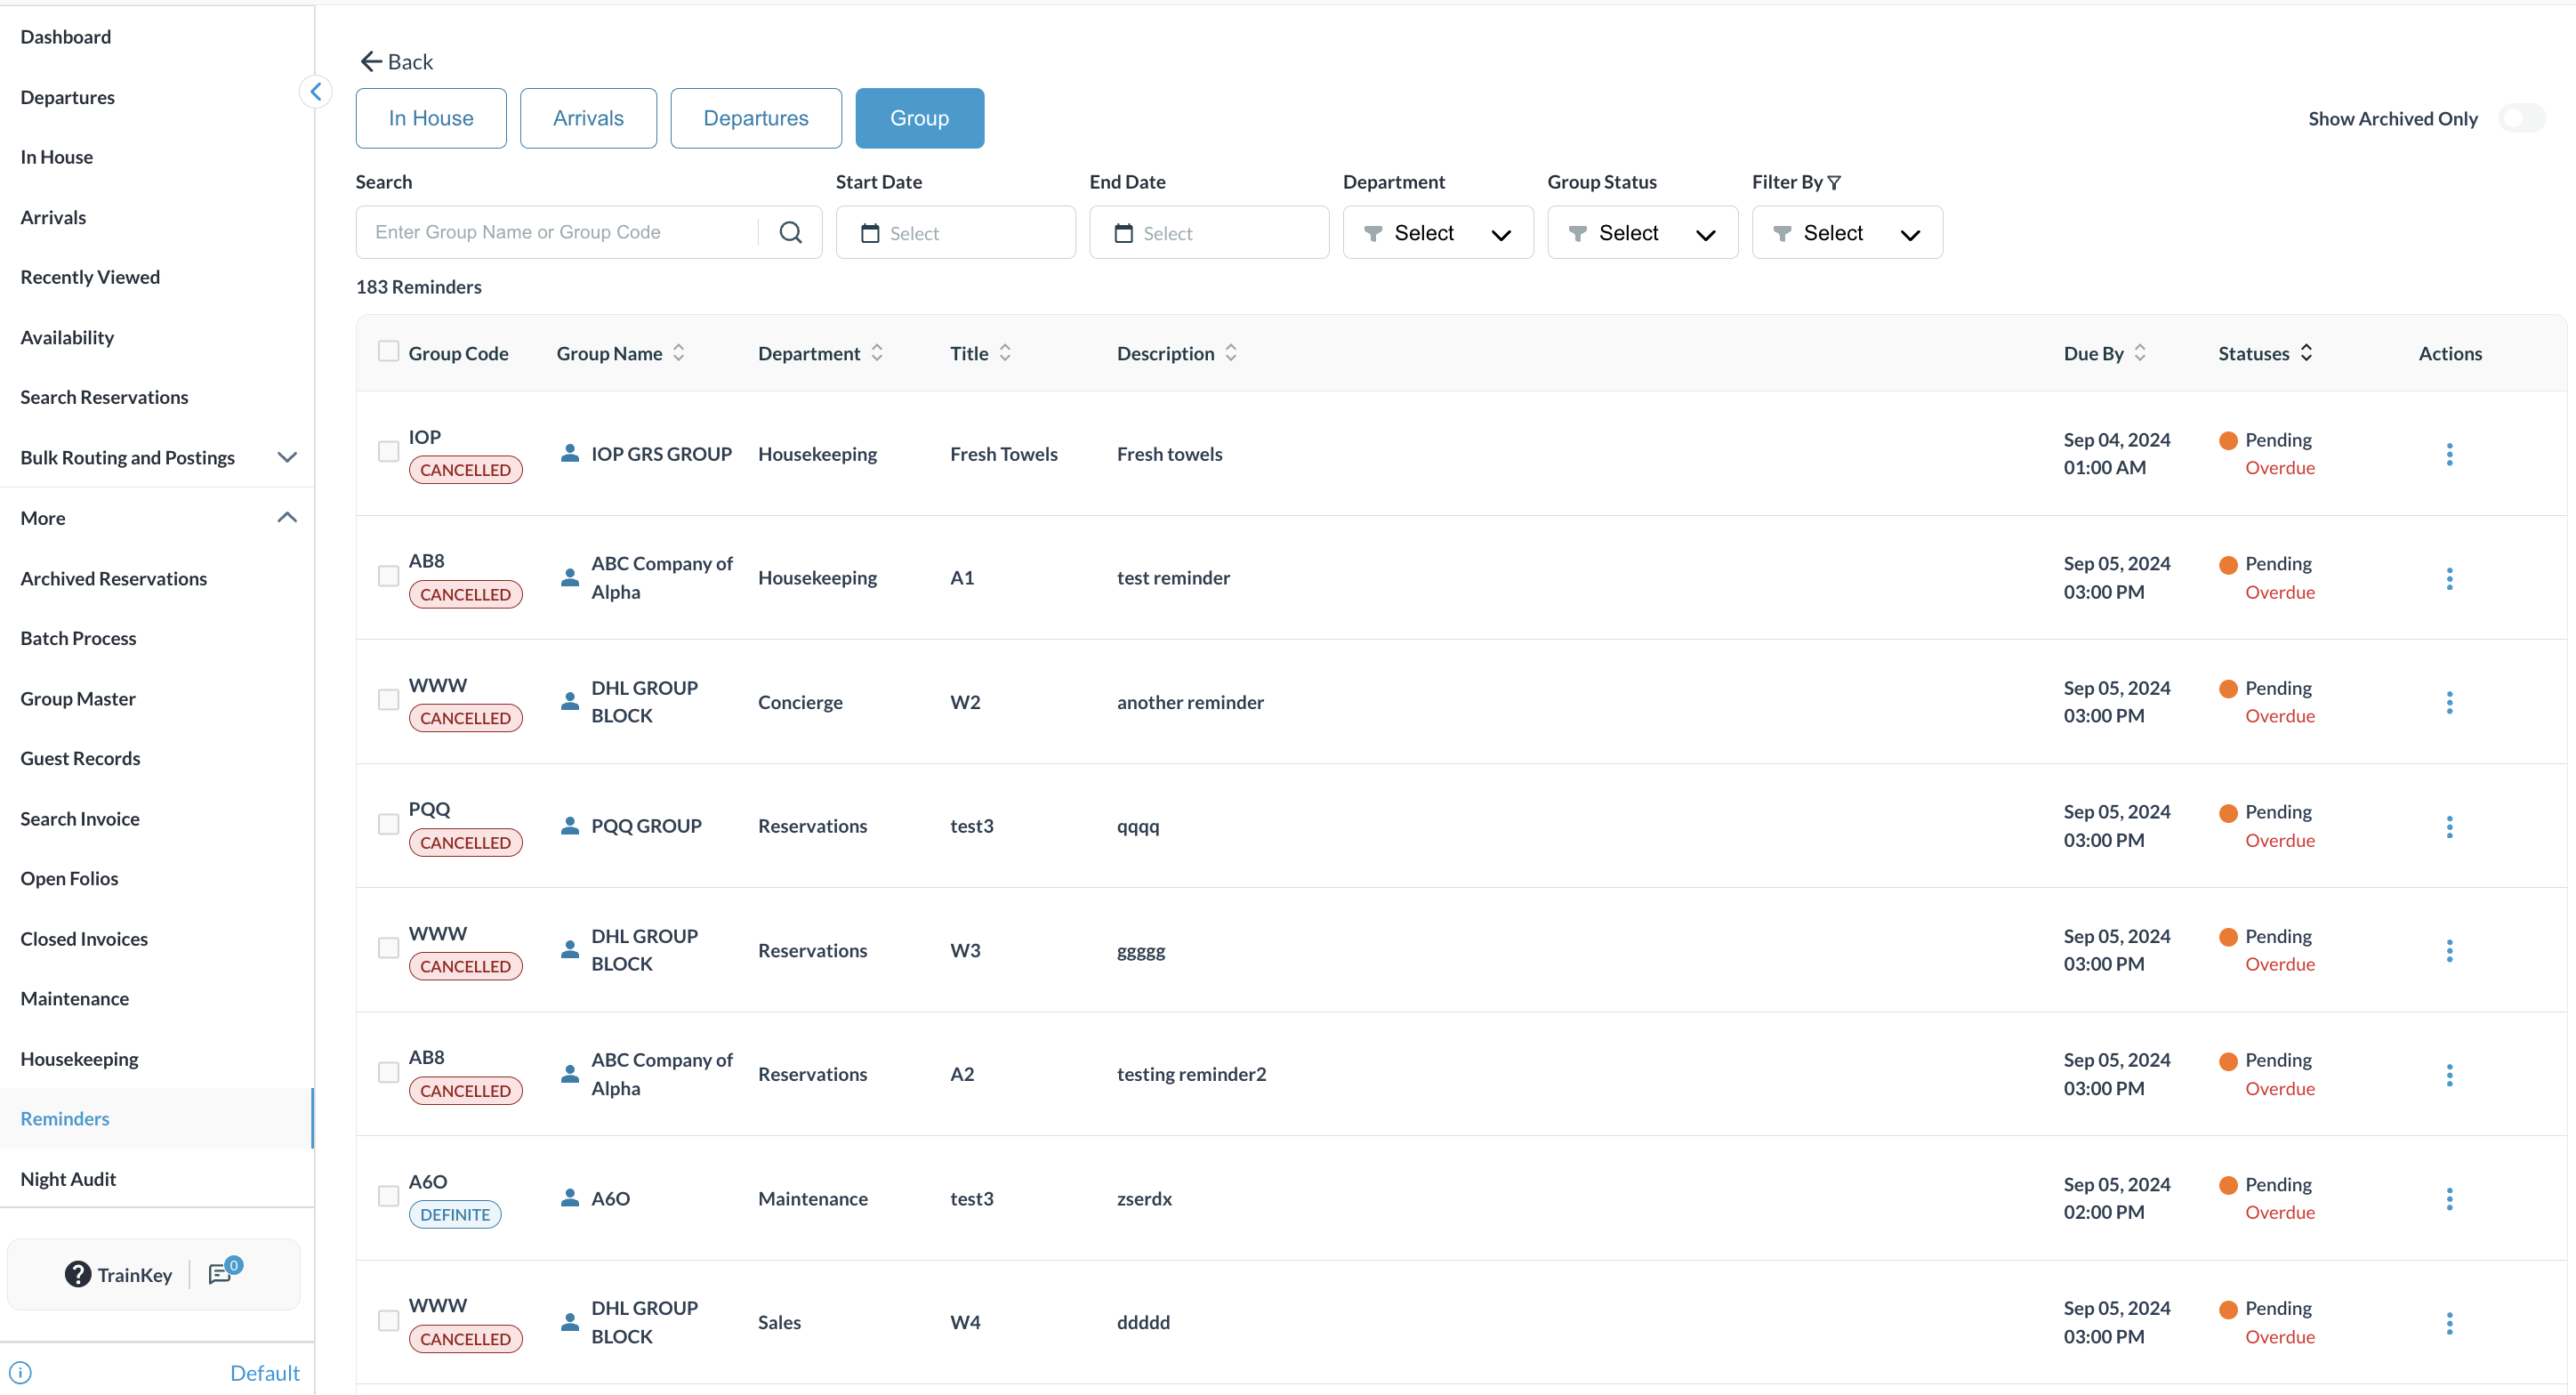Click the search magnifier icon
The width and height of the screenshot is (2576, 1395).
tap(790, 232)
